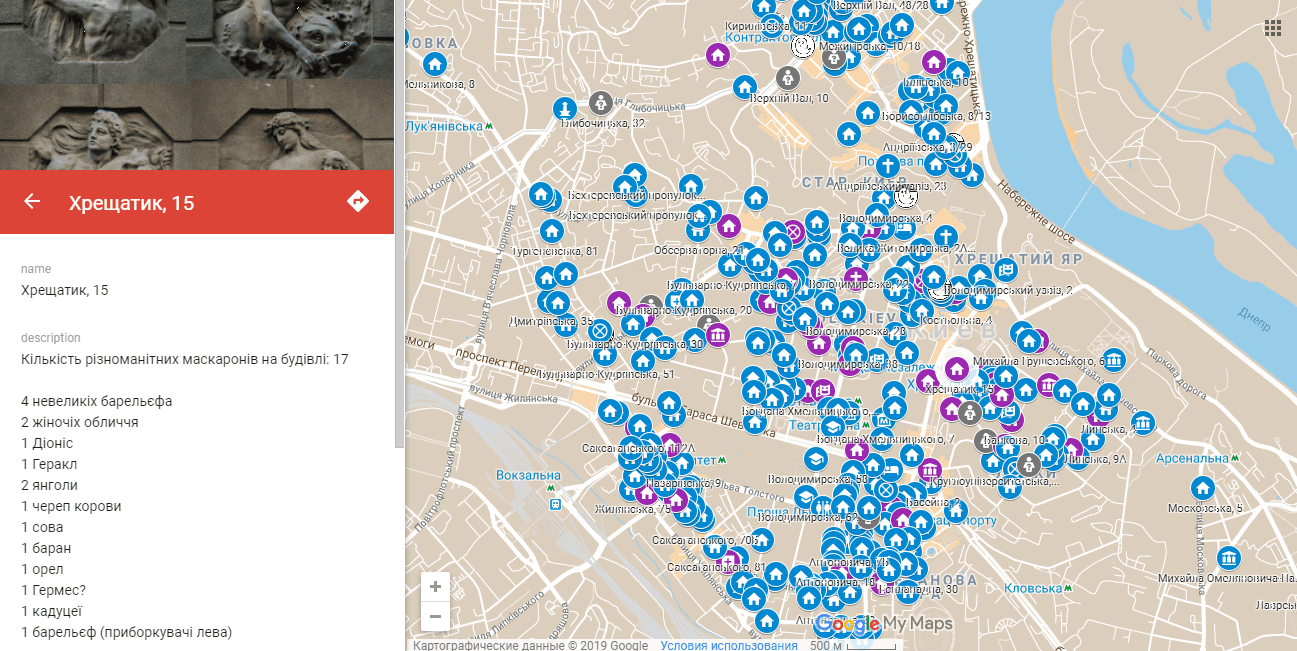
Task: Click the house marker at Мельникова, 8
Action: [x=434, y=64]
